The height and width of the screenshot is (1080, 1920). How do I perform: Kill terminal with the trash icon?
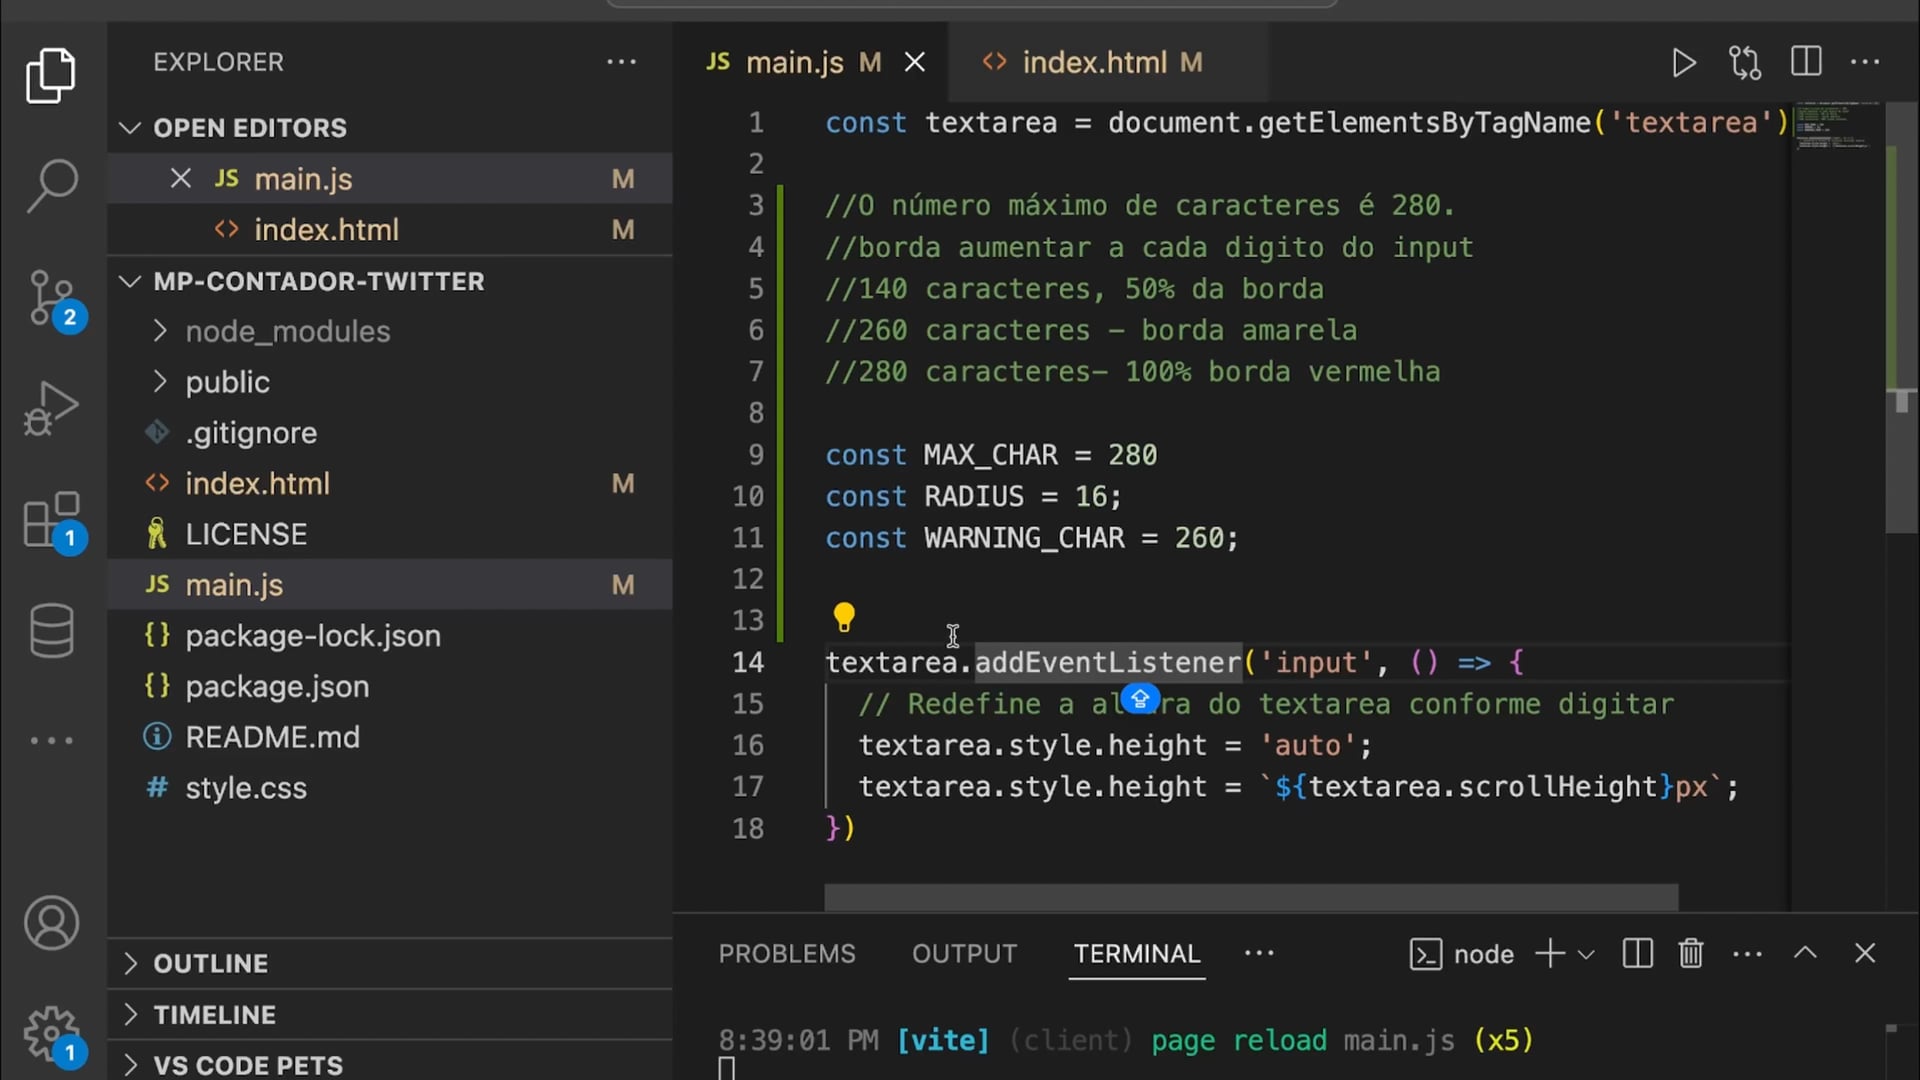[1690, 953]
